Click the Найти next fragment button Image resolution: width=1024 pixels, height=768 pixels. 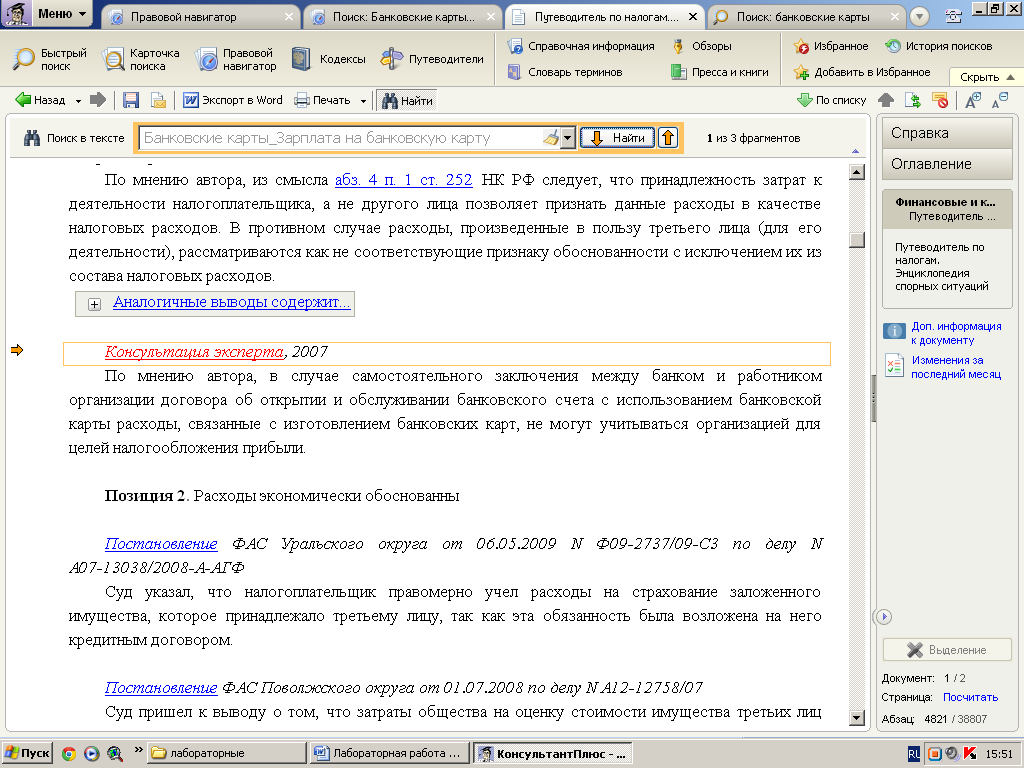point(618,138)
